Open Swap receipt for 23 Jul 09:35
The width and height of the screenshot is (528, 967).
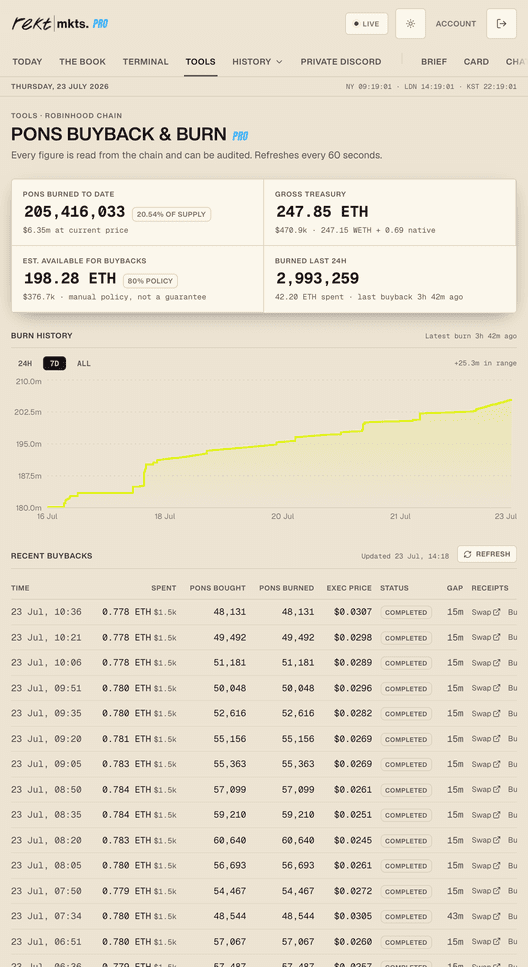click(x=486, y=714)
